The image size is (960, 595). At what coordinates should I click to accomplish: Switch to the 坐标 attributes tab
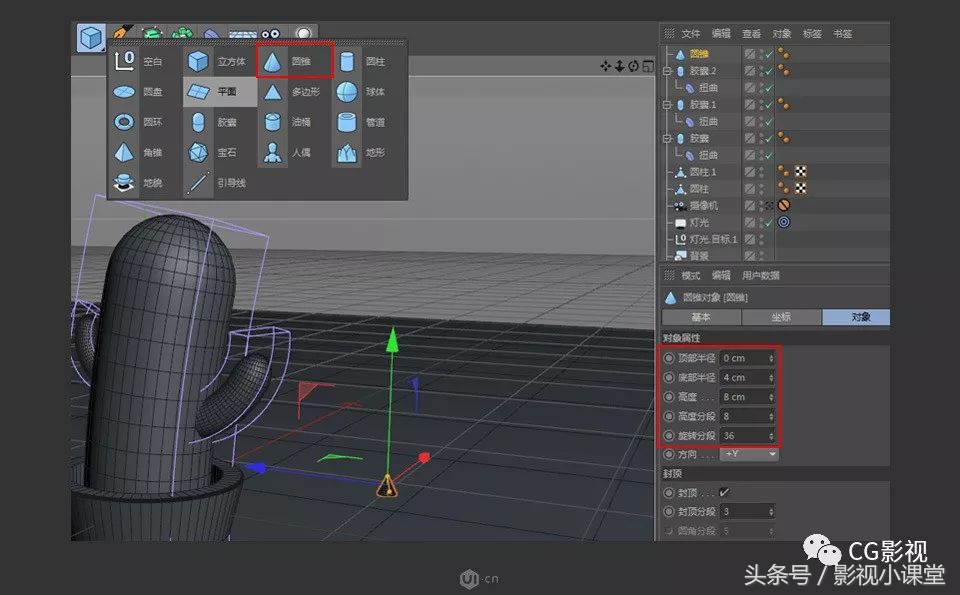[x=784, y=317]
